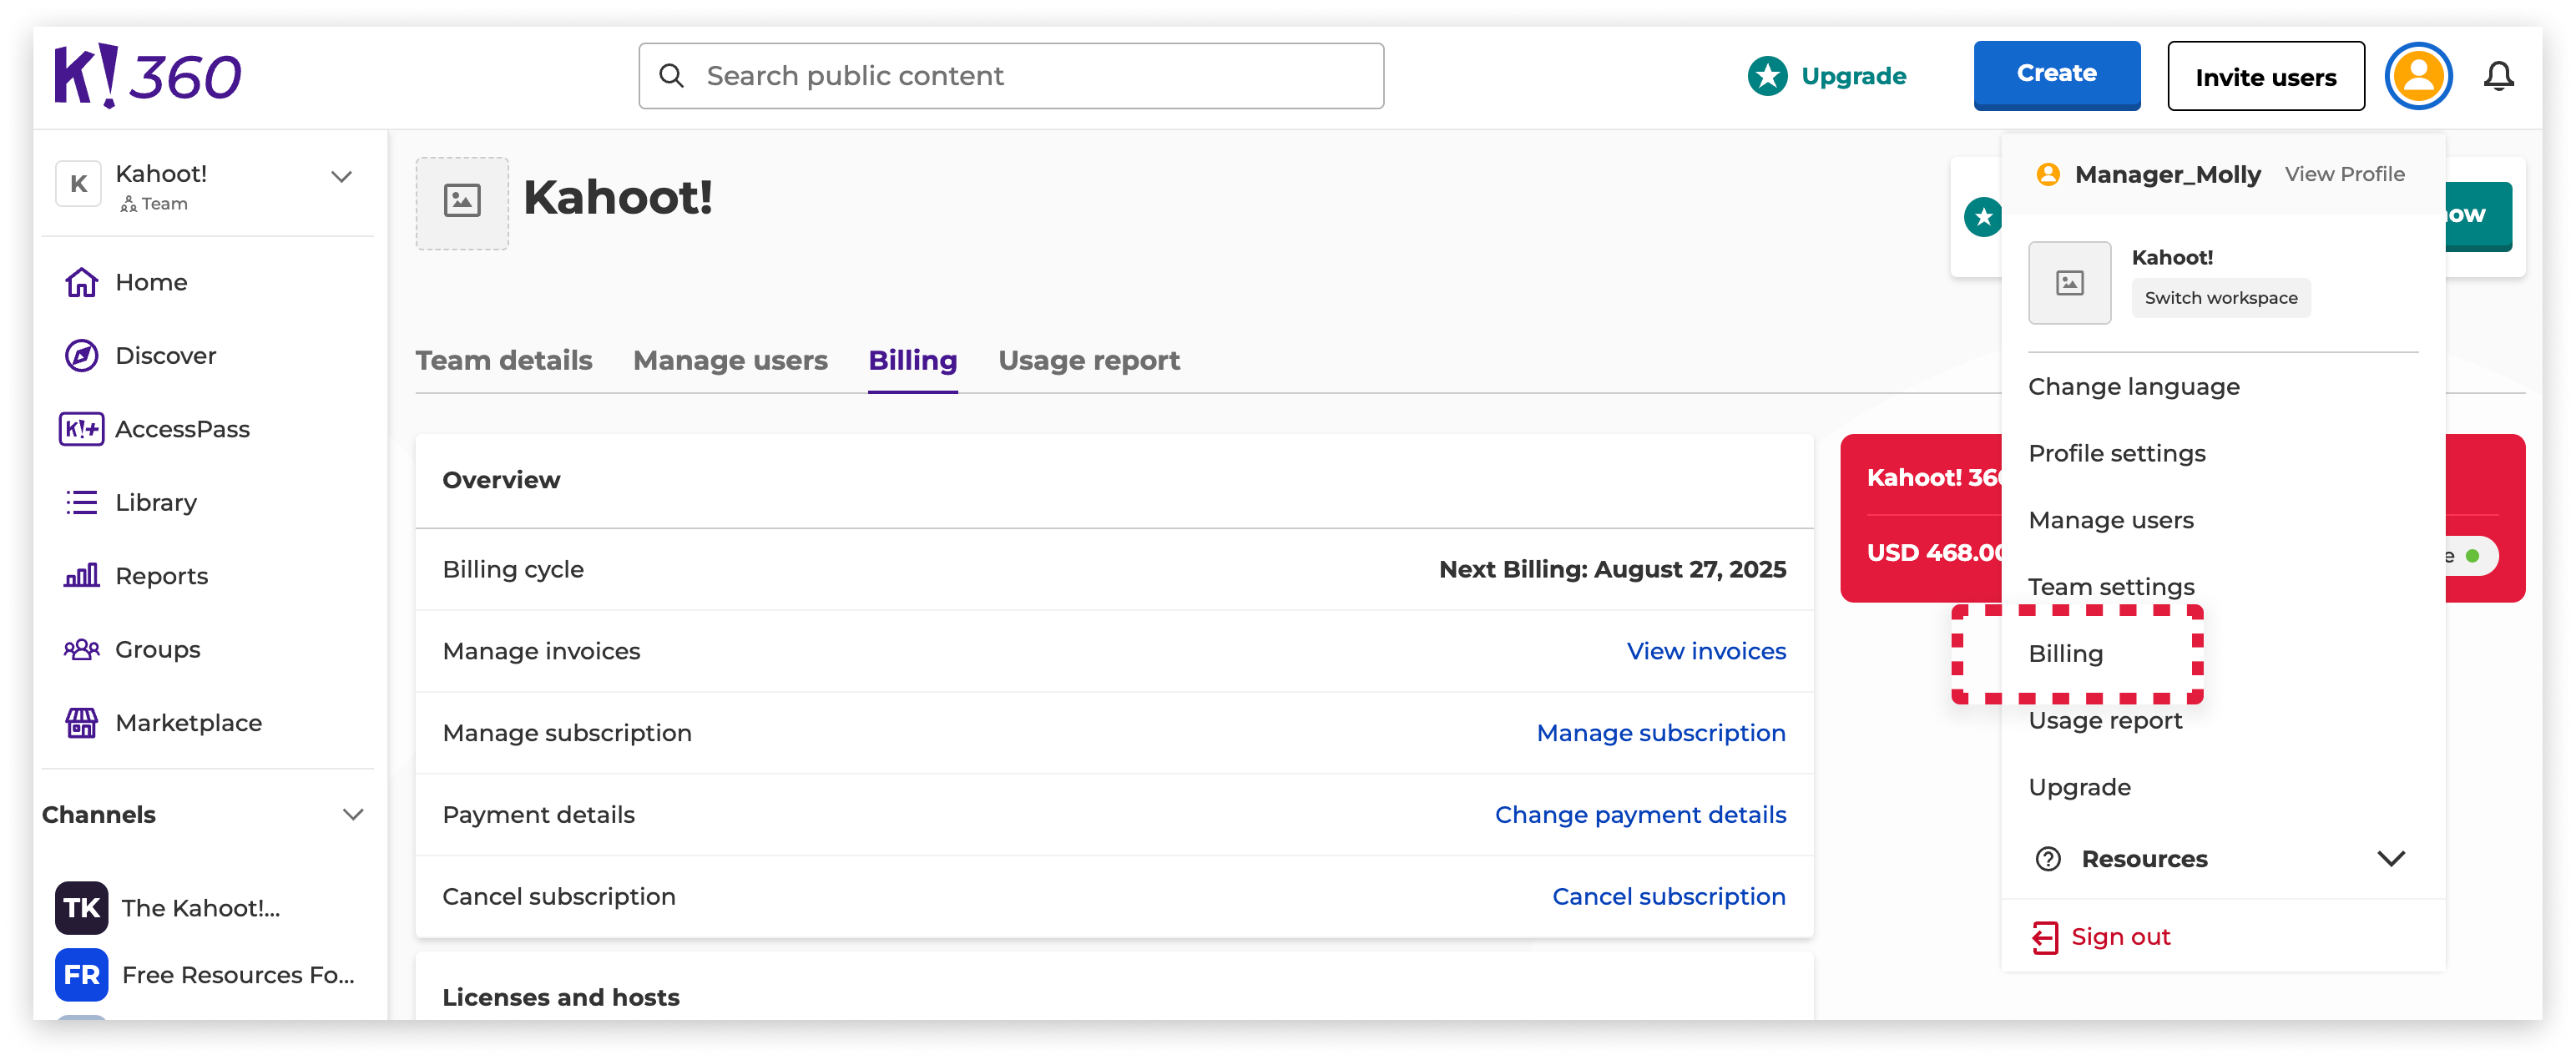Click the Manager_Molly user icon

(2047, 175)
